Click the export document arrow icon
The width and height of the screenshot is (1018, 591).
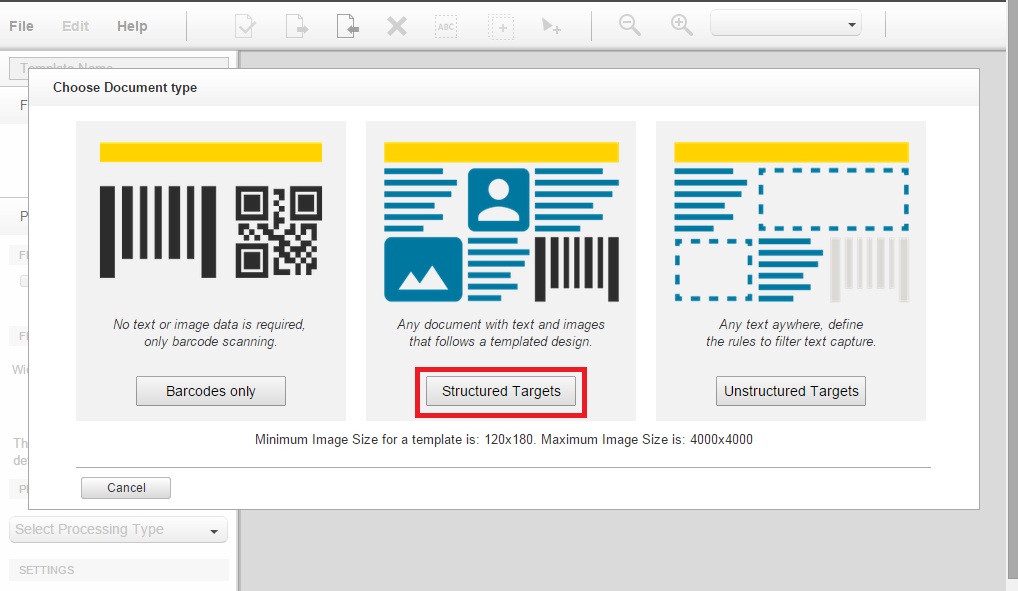(297, 27)
